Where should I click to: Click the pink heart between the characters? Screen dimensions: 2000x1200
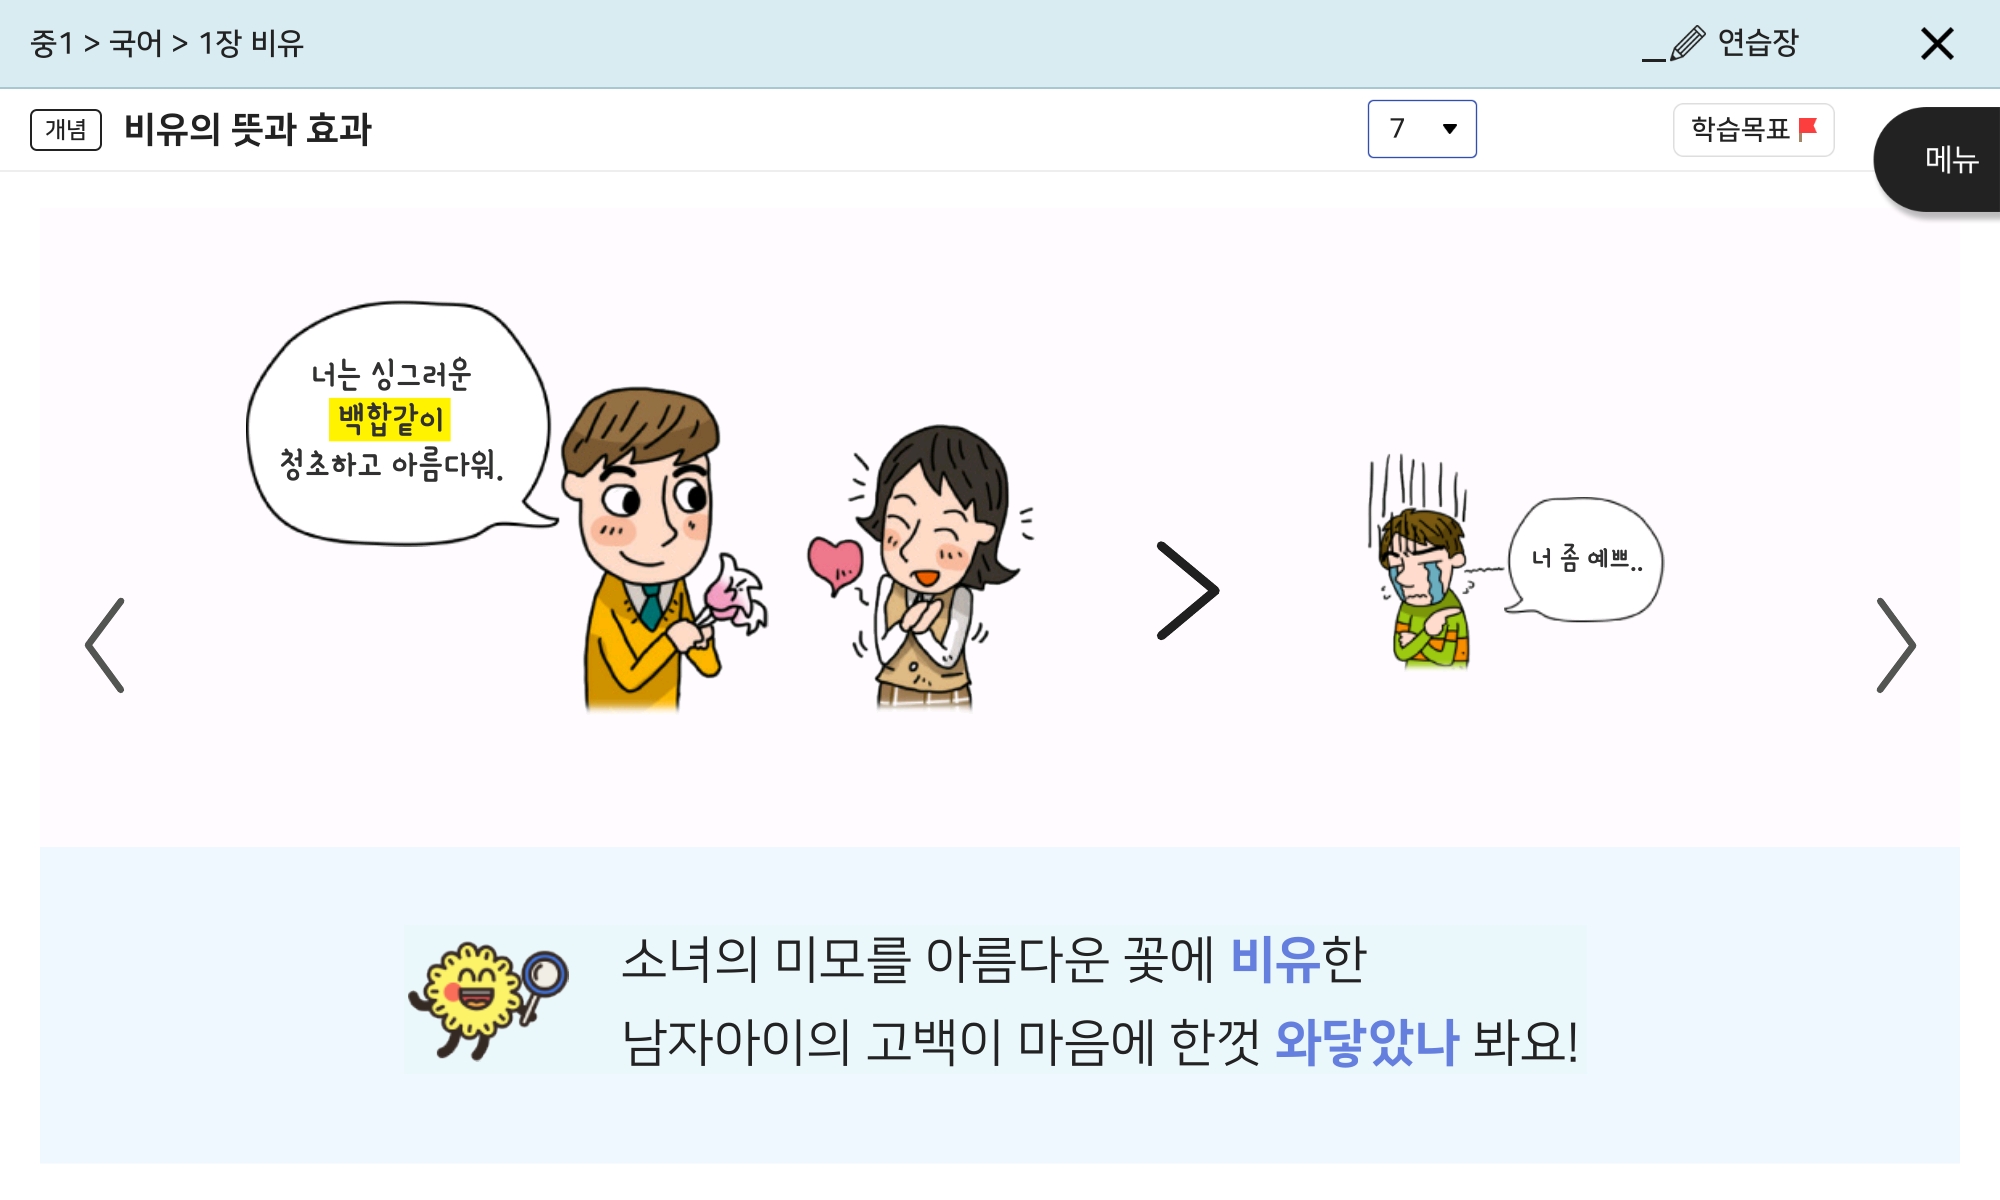pyautogui.click(x=835, y=565)
